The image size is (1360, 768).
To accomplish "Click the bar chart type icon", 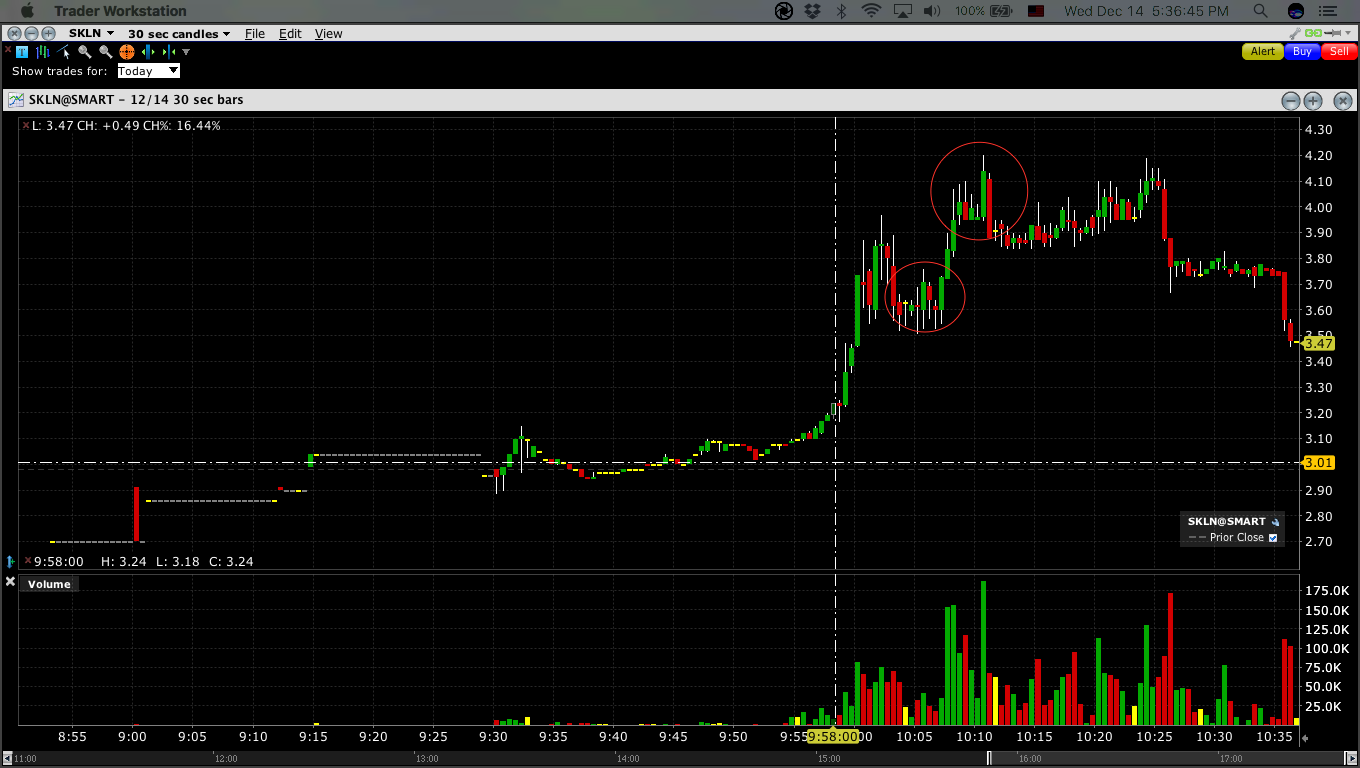I will click(x=43, y=51).
